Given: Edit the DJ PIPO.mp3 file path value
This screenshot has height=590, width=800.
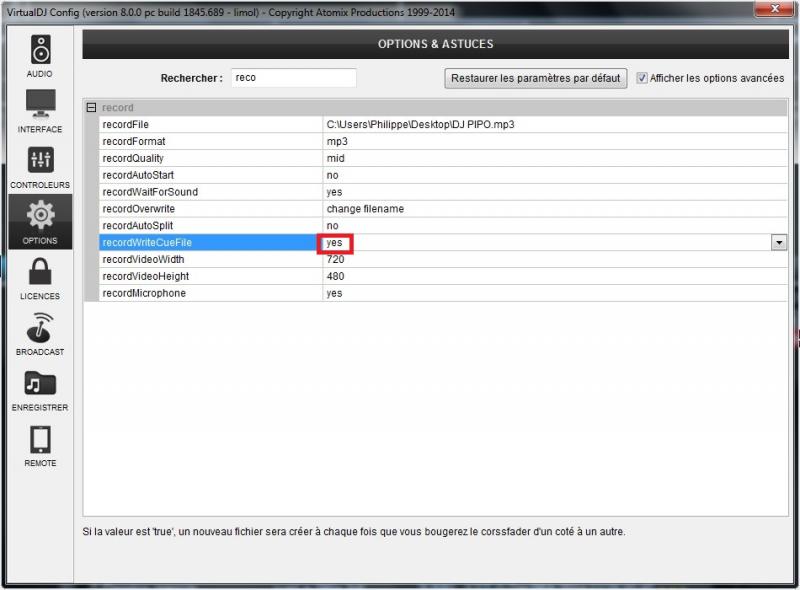Looking at the screenshot, I should coord(420,125).
